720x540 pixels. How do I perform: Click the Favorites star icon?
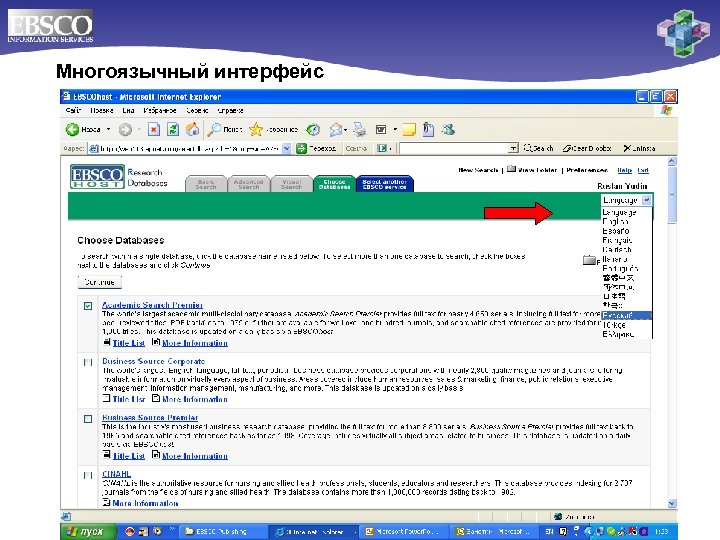(x=256, y=130)
